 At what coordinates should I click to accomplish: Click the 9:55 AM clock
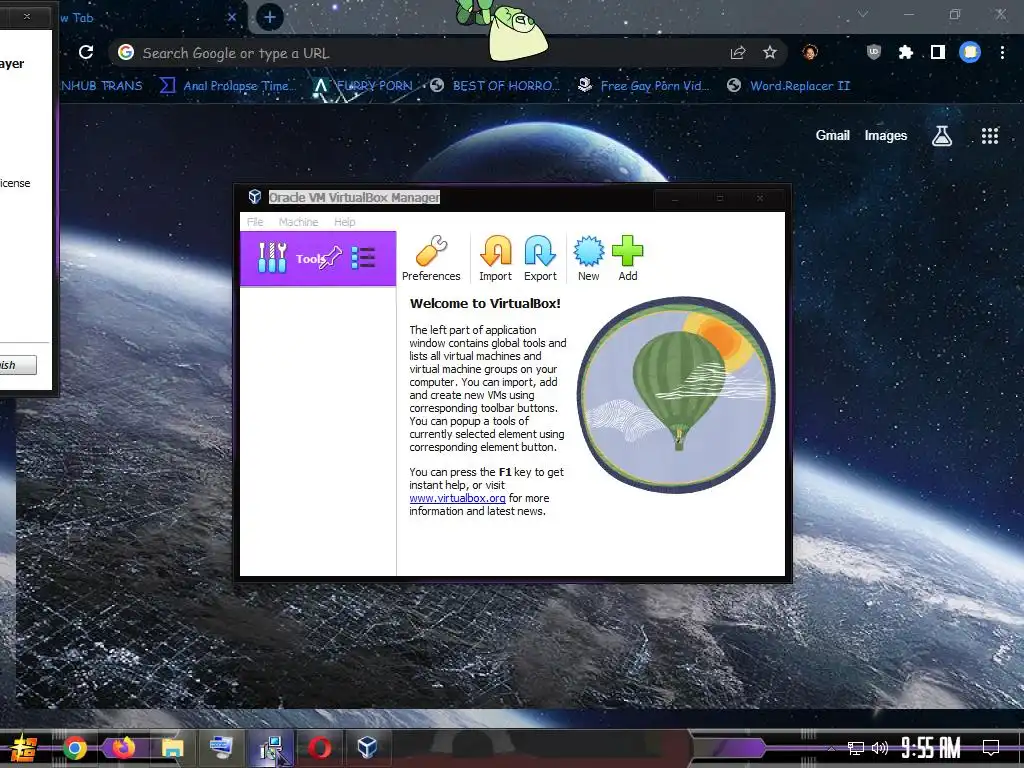click(931, 747)
